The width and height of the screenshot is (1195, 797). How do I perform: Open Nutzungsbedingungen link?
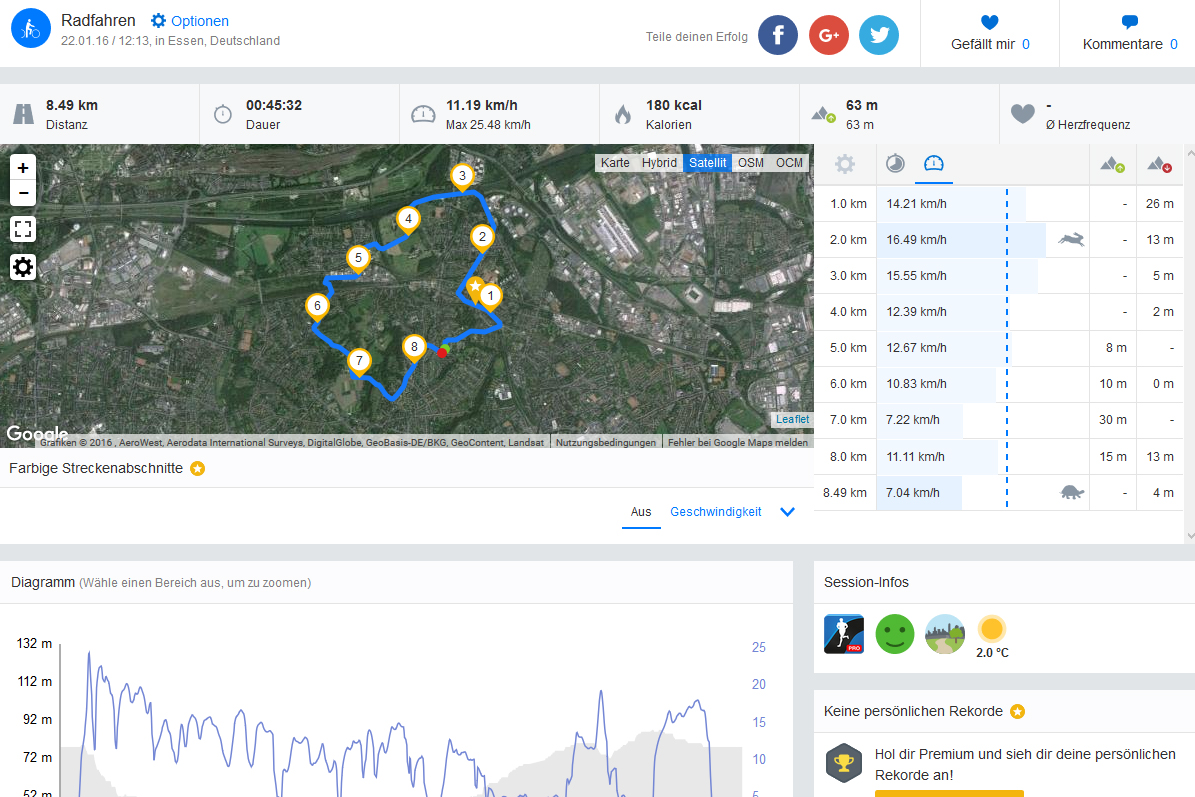point(606,443)
